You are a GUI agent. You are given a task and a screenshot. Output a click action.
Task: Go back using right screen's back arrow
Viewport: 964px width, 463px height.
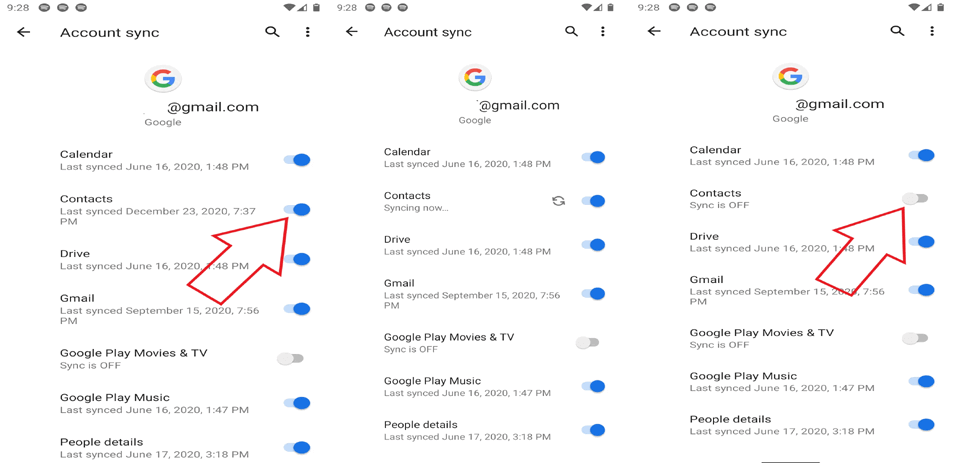(x=654, y=31)
